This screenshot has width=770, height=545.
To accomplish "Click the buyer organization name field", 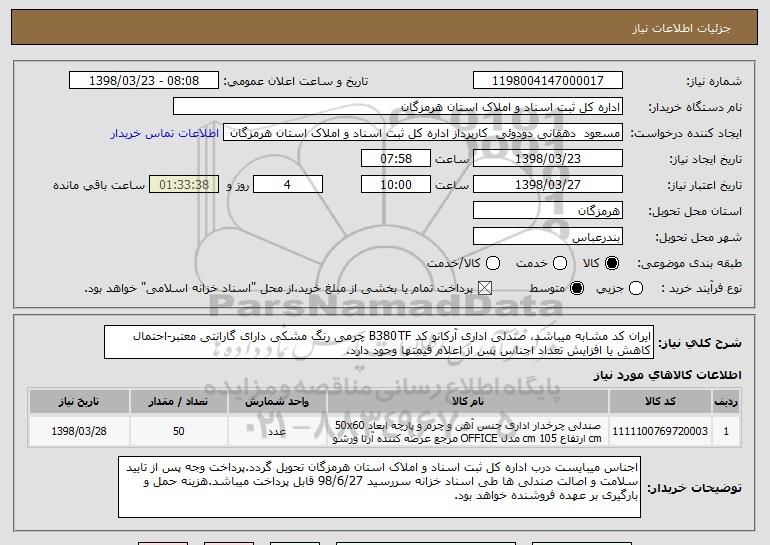I will (x=398, y=107).
